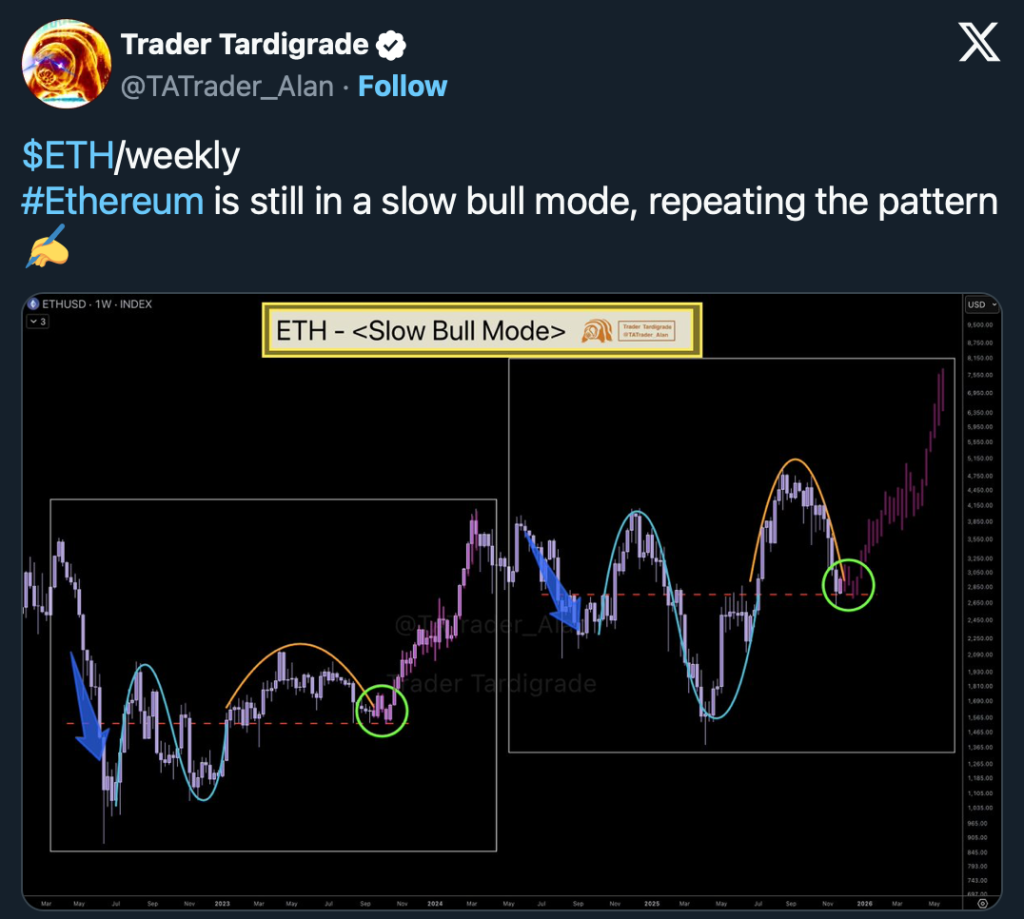Click the Trader Tardigrade logo in chart title
The width and height of the screenshot is (1024, 919).
click(598, 331)
